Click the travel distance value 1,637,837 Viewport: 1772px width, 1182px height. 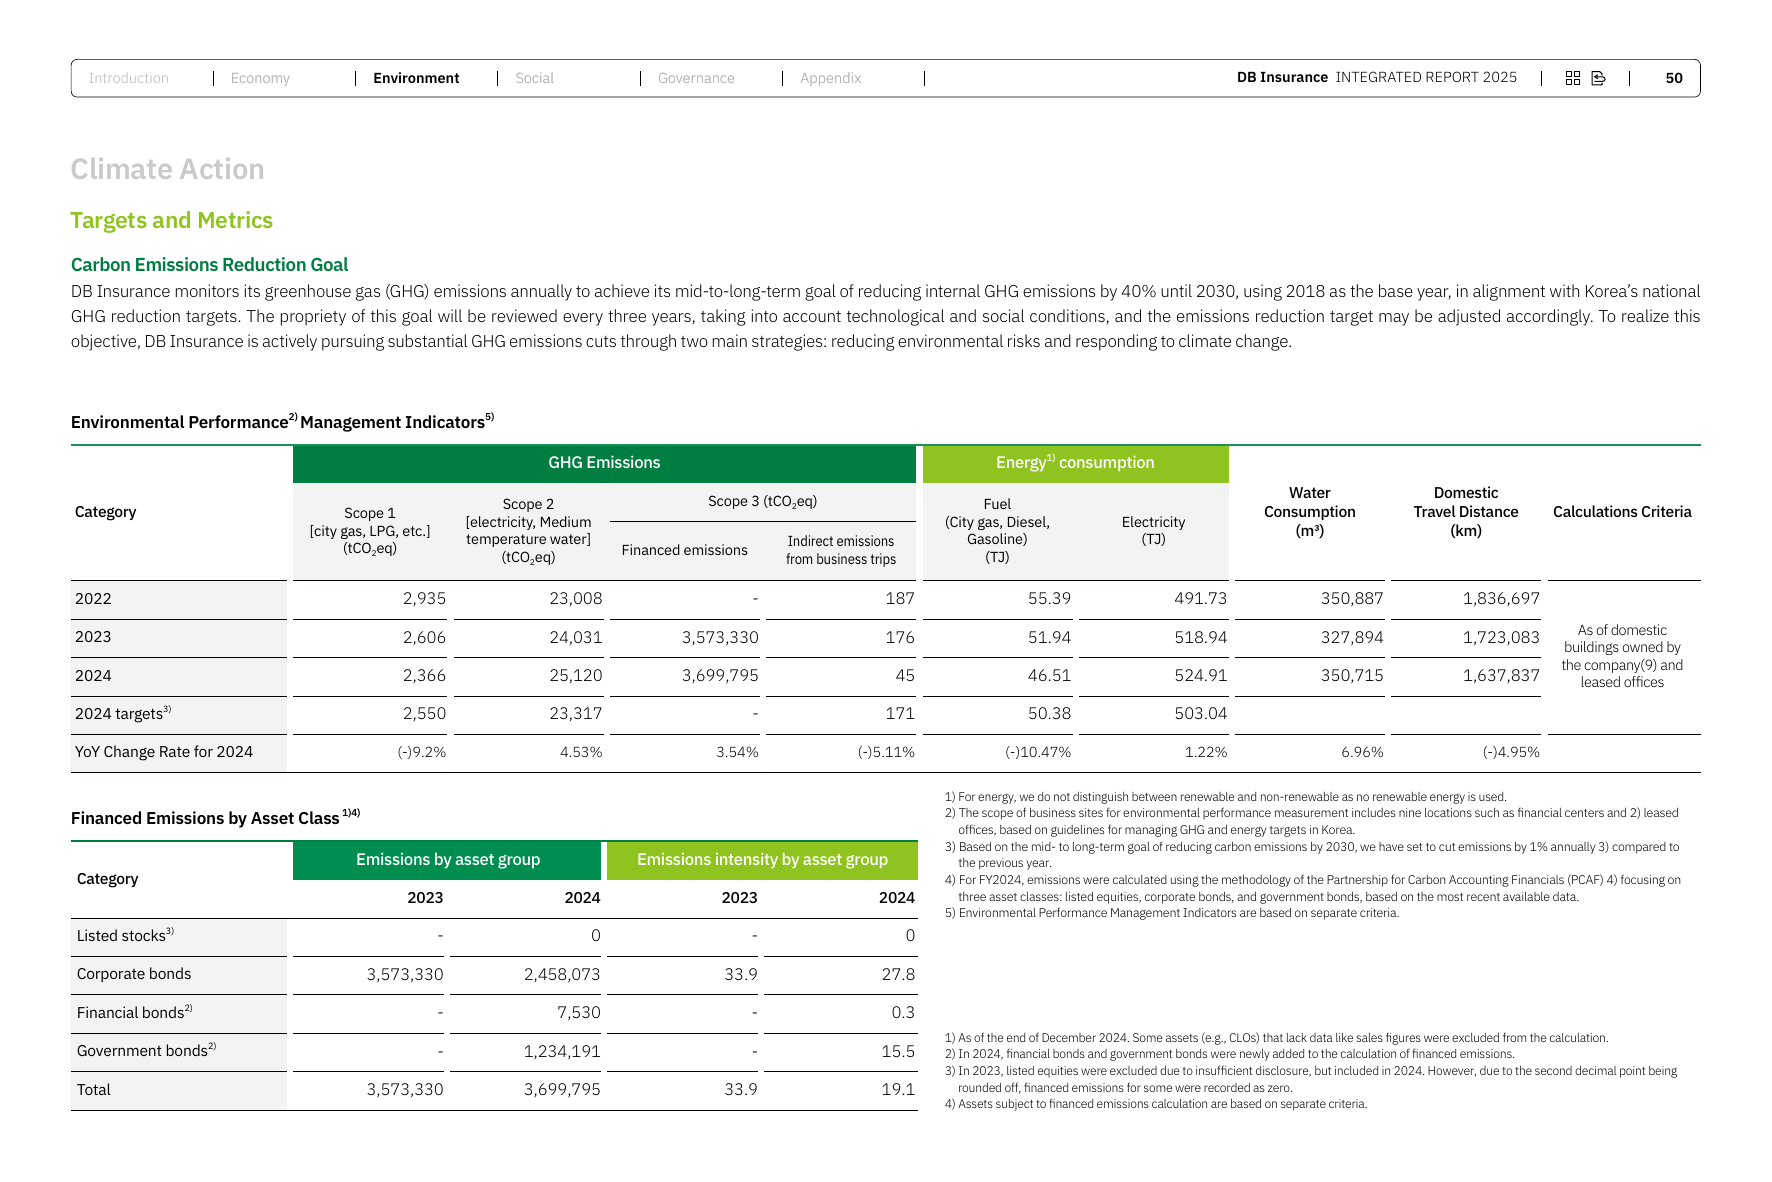(x=1501, y=676)
